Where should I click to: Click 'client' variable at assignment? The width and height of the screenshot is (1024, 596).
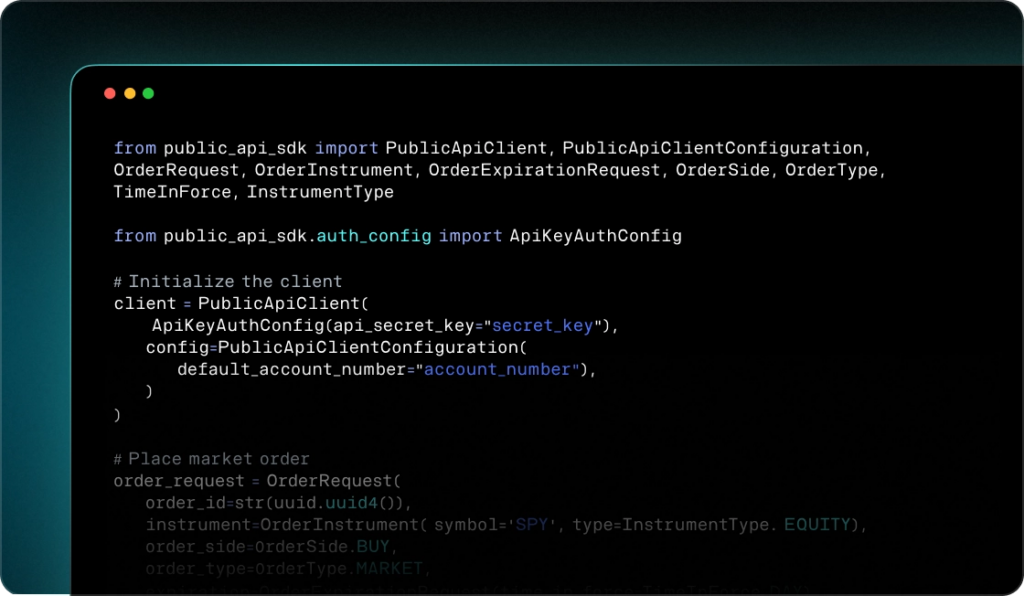(145, 304)
